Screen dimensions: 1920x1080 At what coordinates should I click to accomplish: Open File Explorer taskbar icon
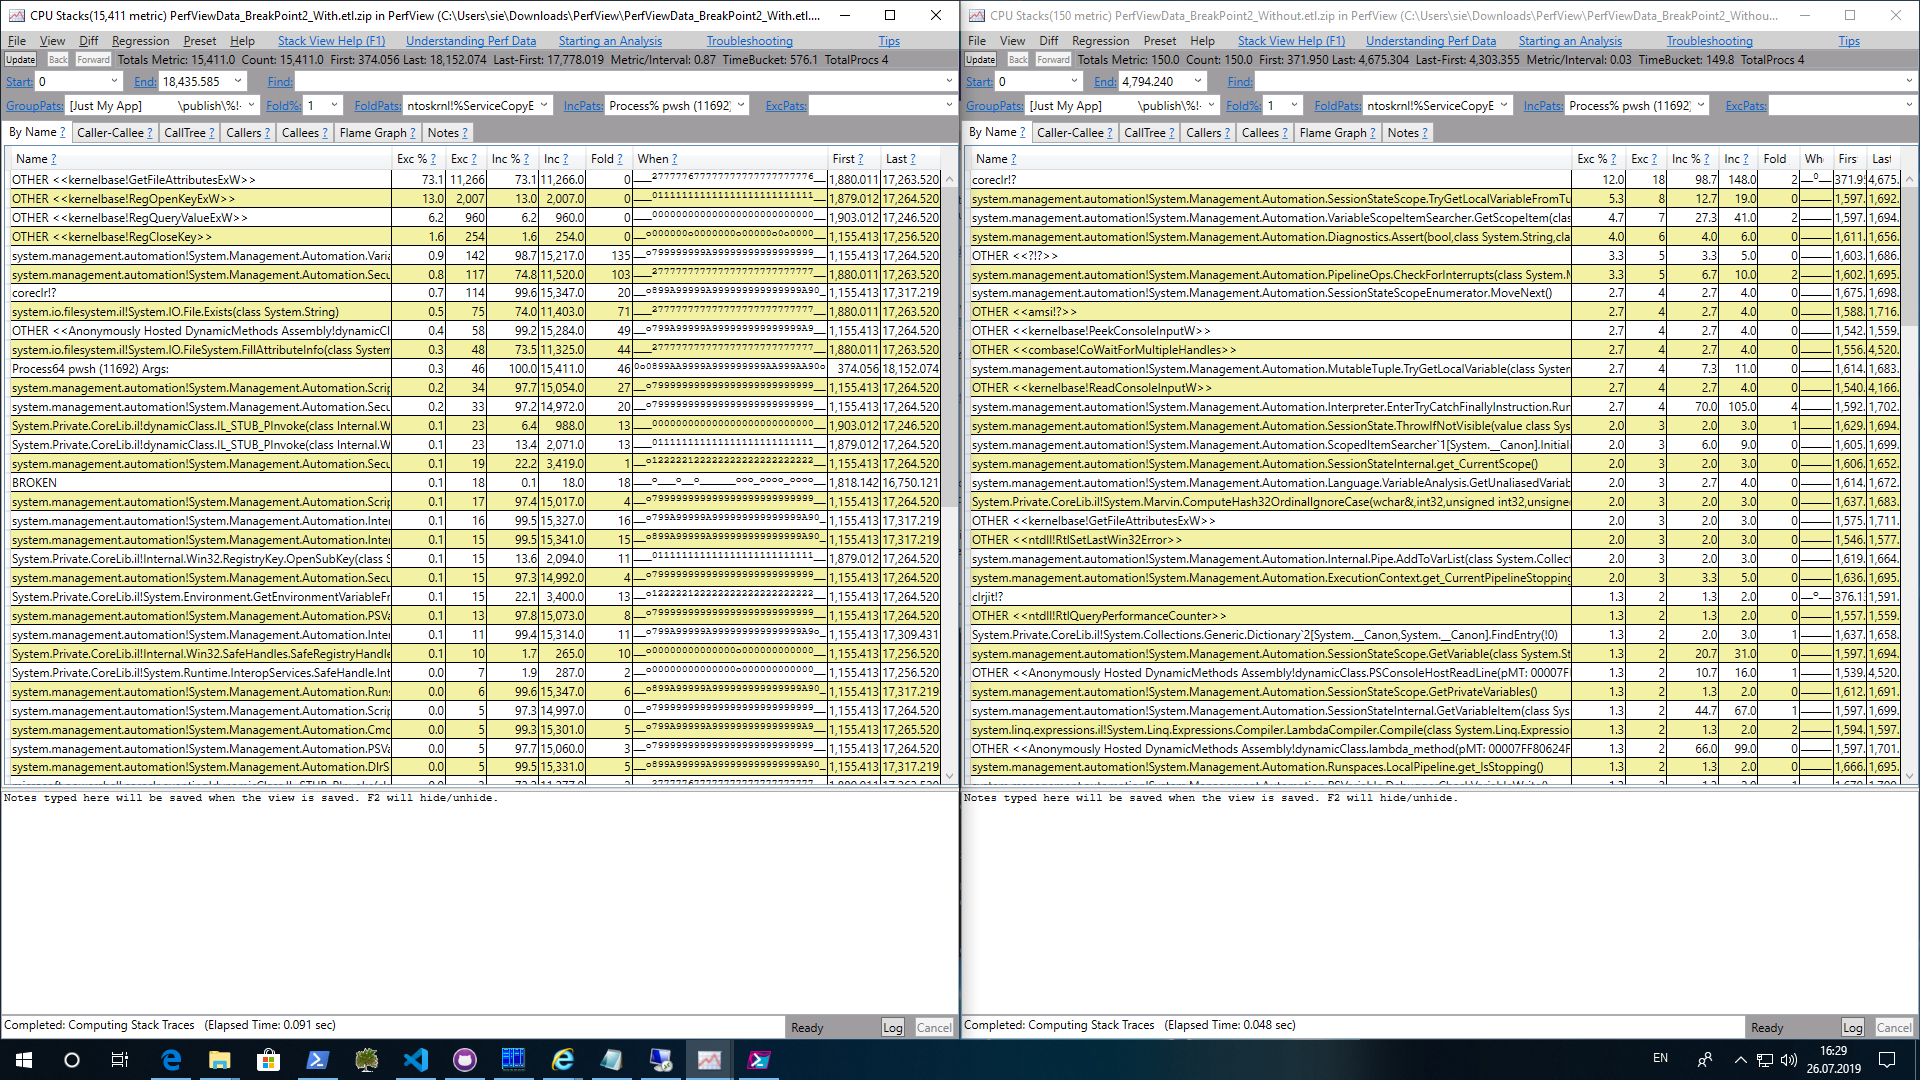click(219, 1060)
